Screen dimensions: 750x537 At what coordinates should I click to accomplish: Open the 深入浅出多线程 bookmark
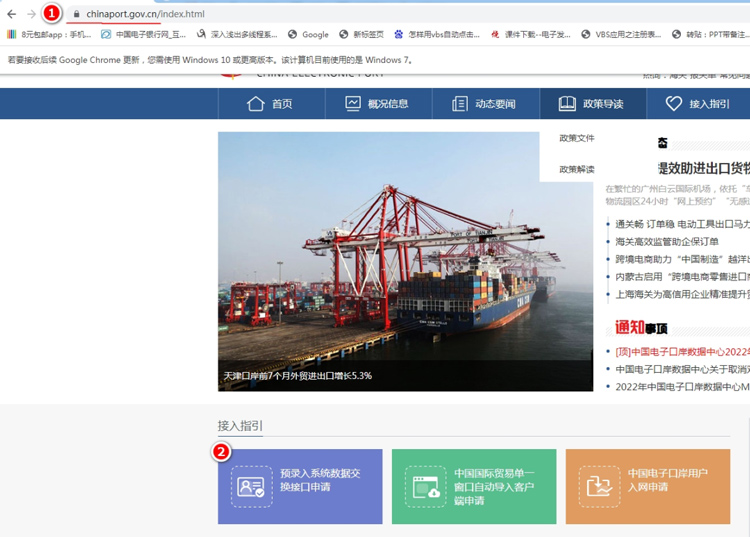[x=237, y=34]
